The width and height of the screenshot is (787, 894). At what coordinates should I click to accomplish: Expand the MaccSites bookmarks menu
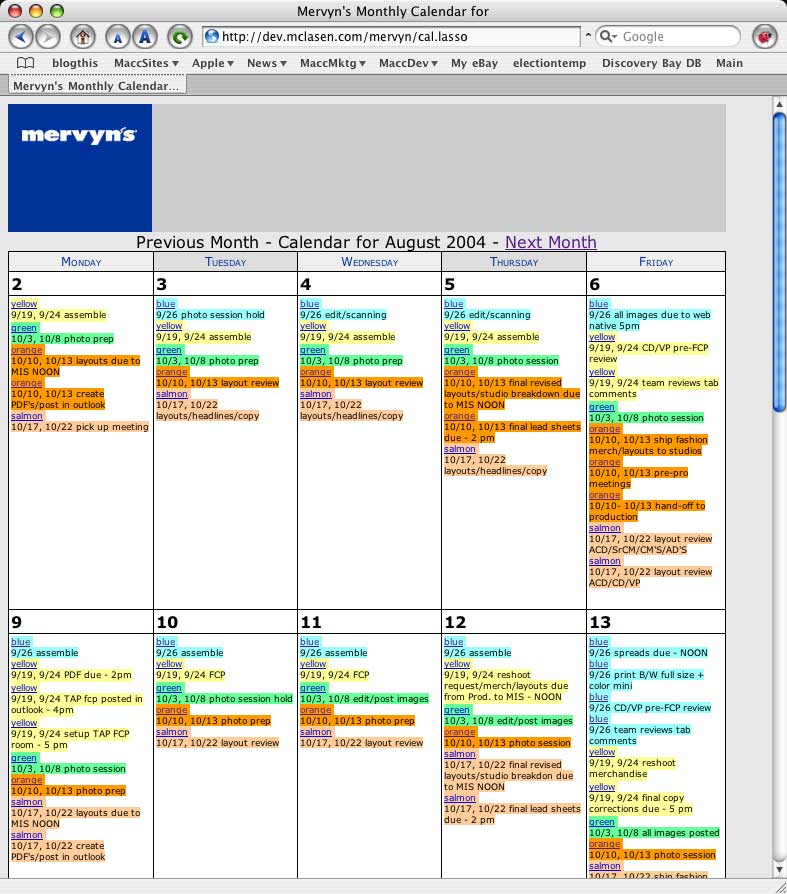(x=146, y=63)
